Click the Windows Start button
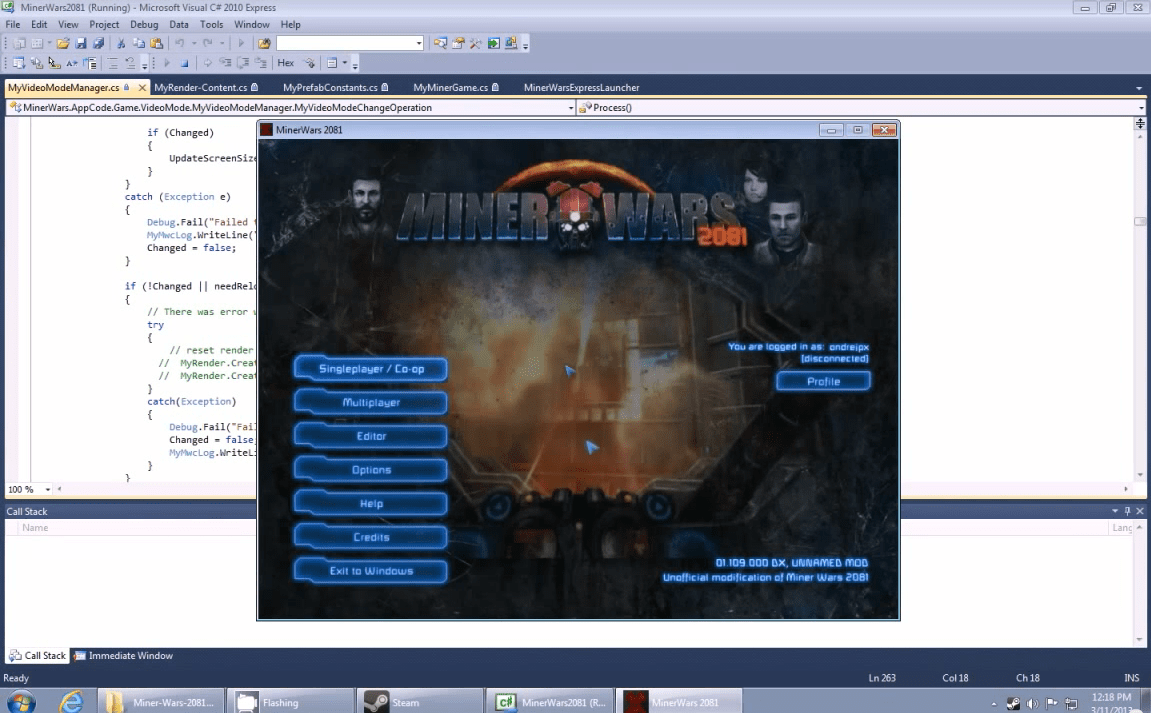 pos(20,702)
